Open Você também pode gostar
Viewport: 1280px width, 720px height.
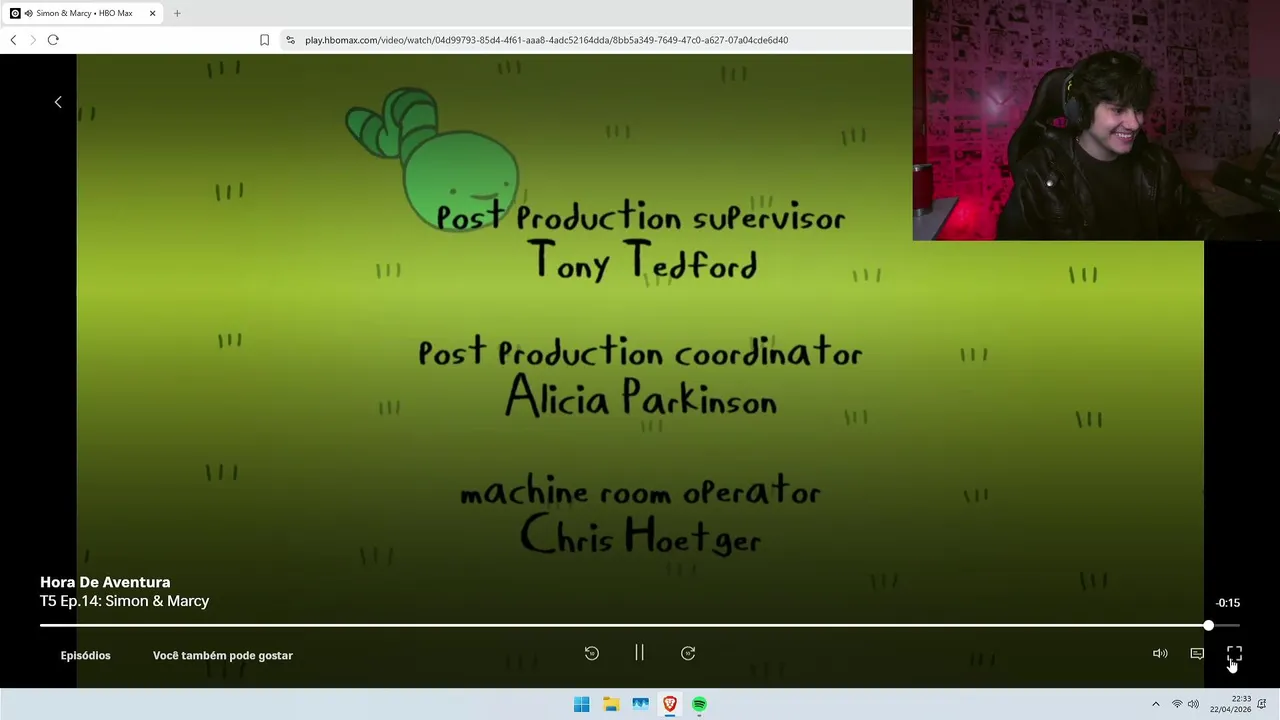point(223,656)
